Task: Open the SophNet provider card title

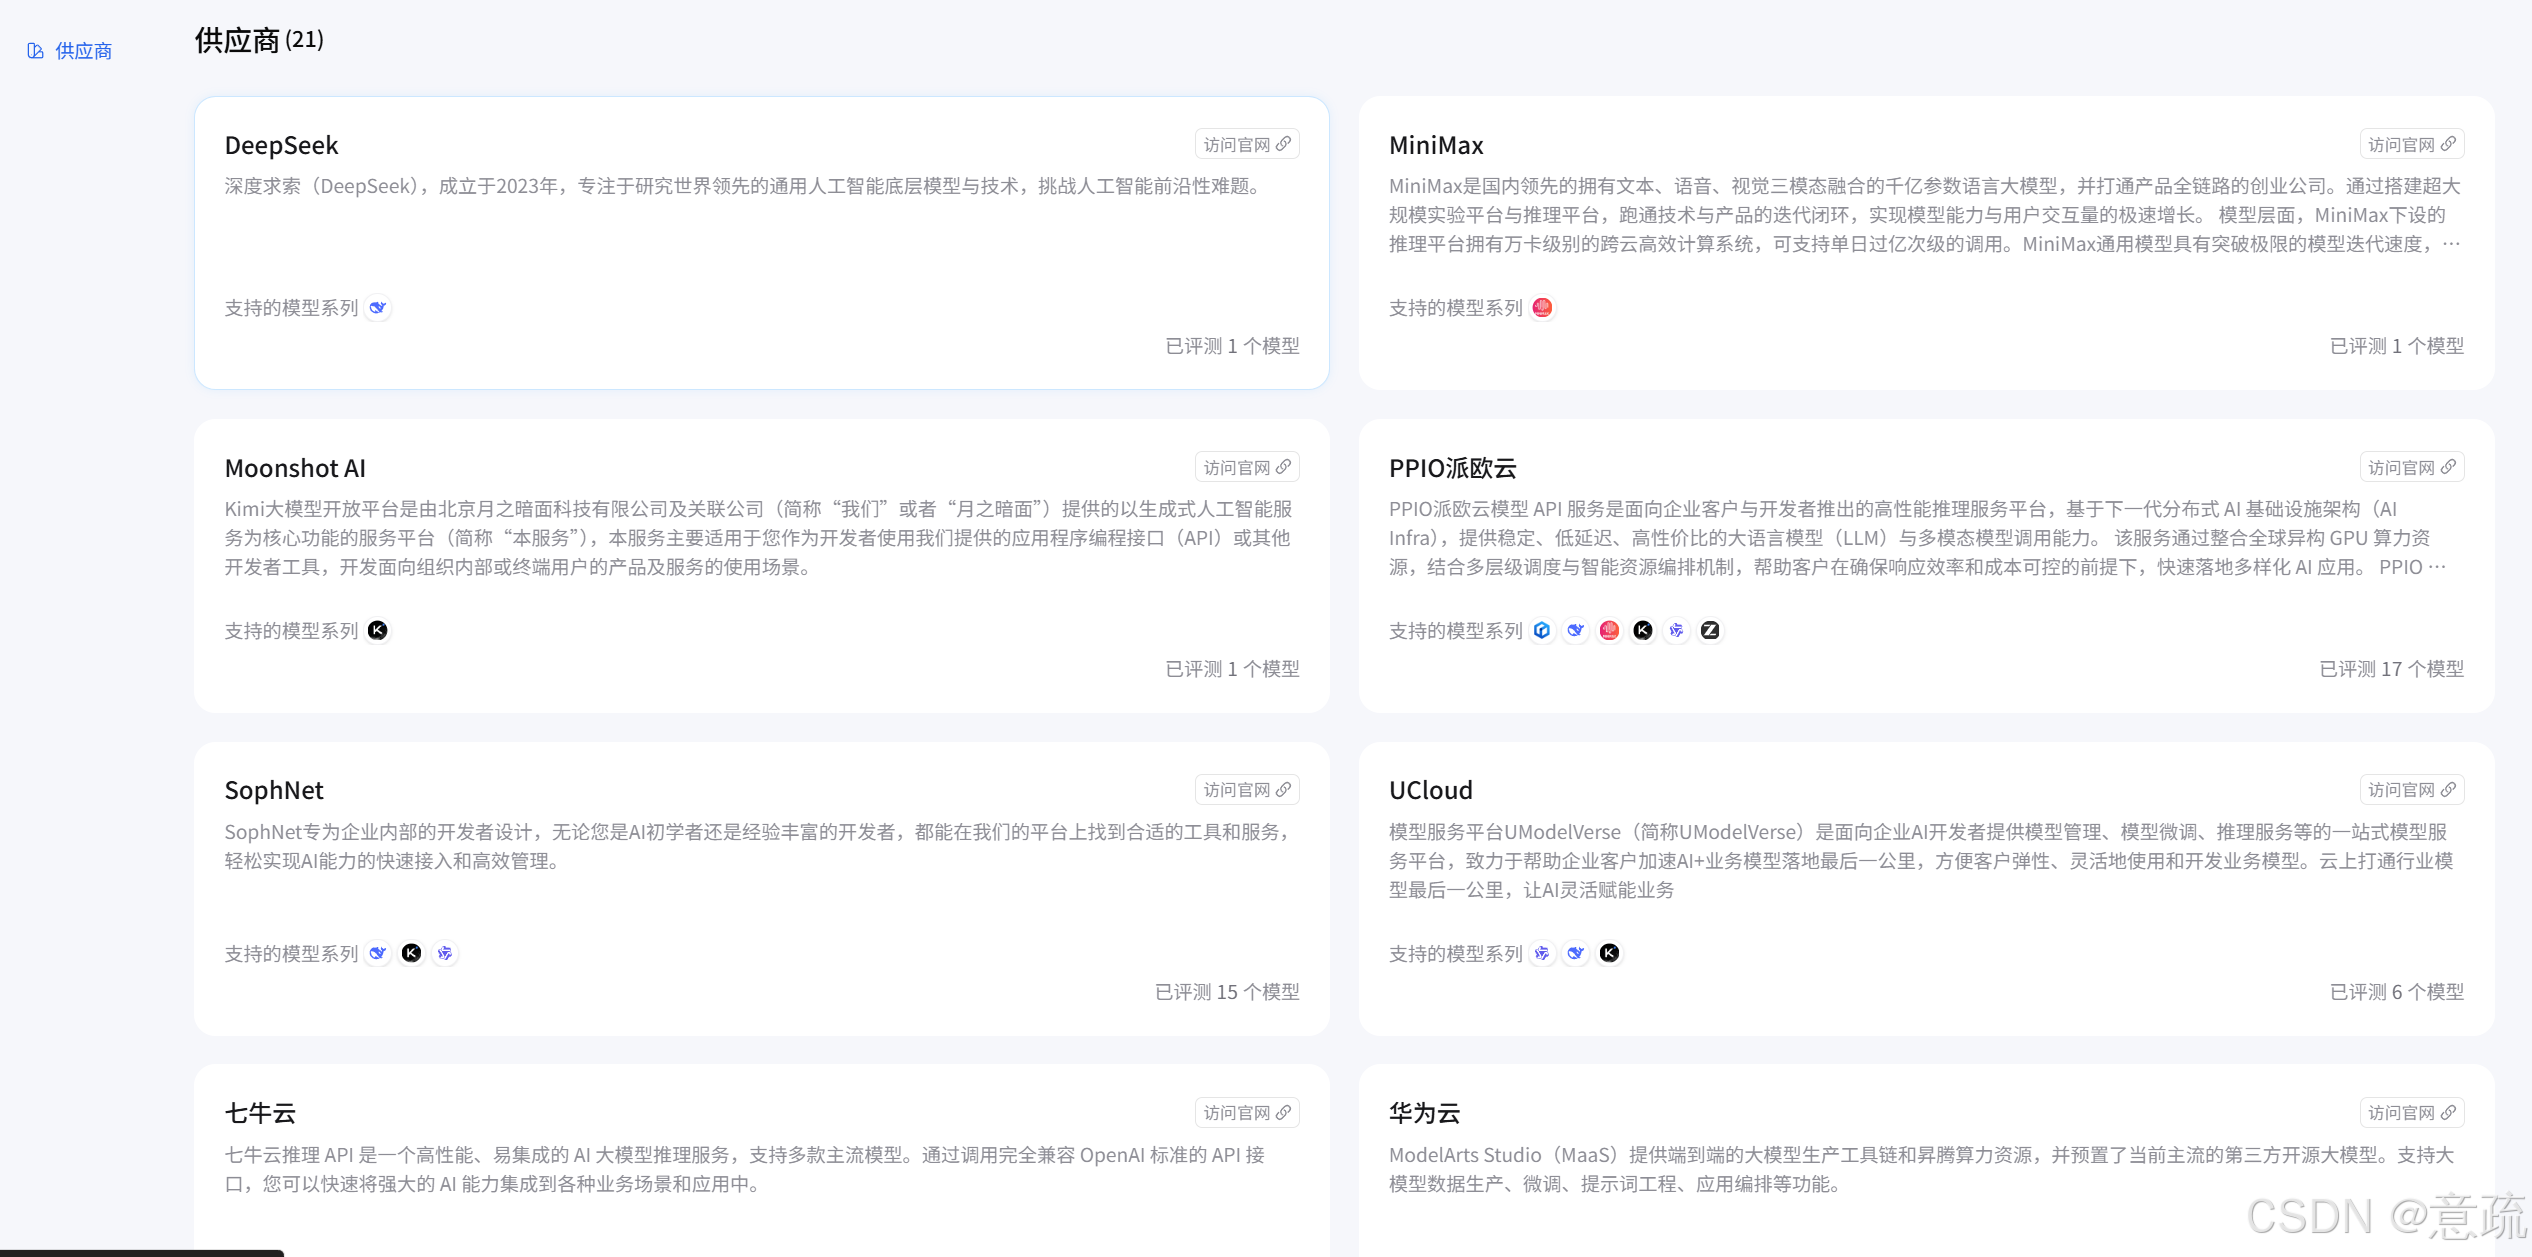Action: click(x=274, y=791)
